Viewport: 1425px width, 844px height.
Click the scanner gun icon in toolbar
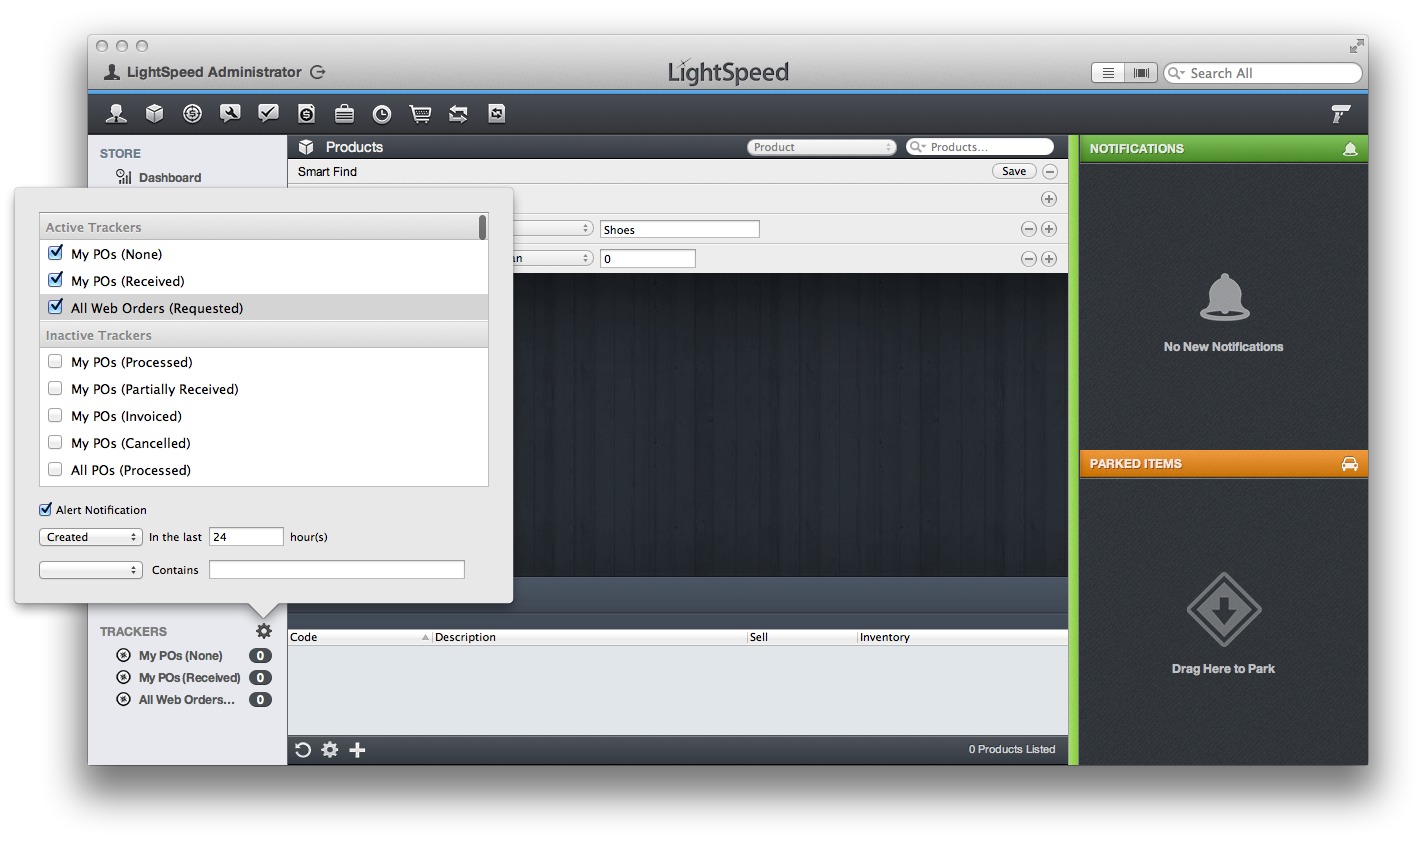pos(1341,114)
